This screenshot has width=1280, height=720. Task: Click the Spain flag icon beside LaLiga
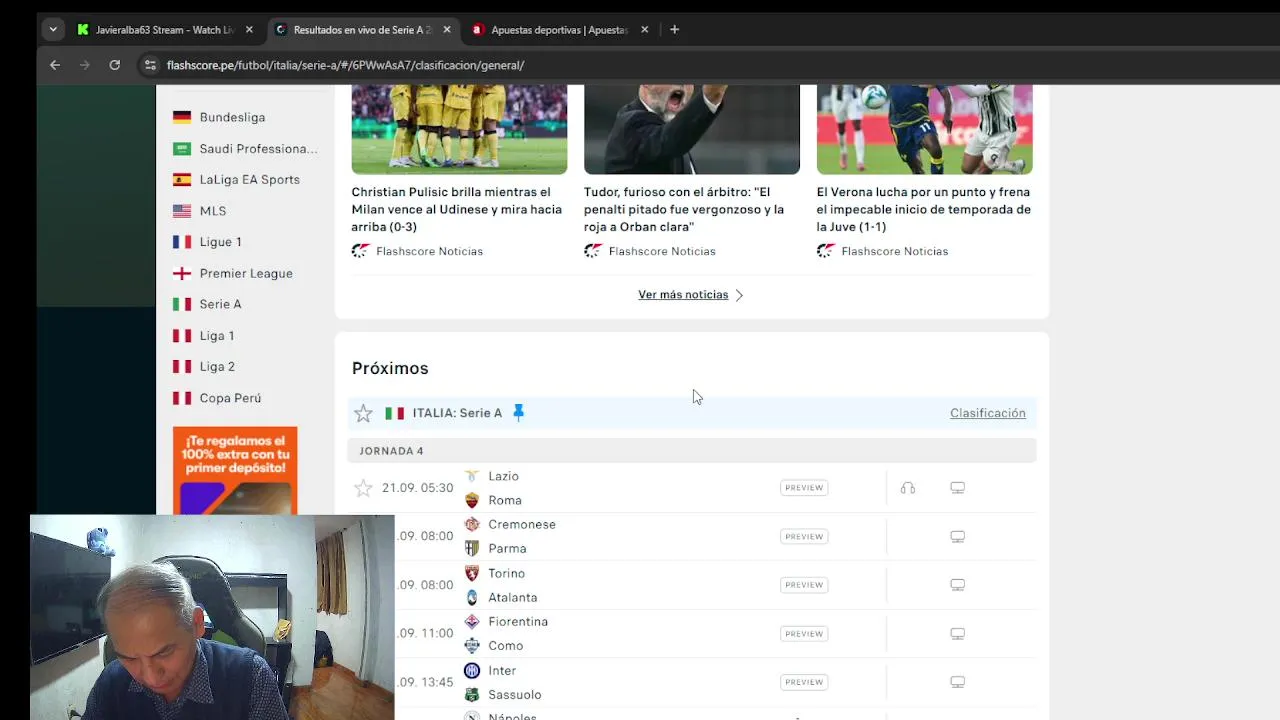tap(182, 180)
